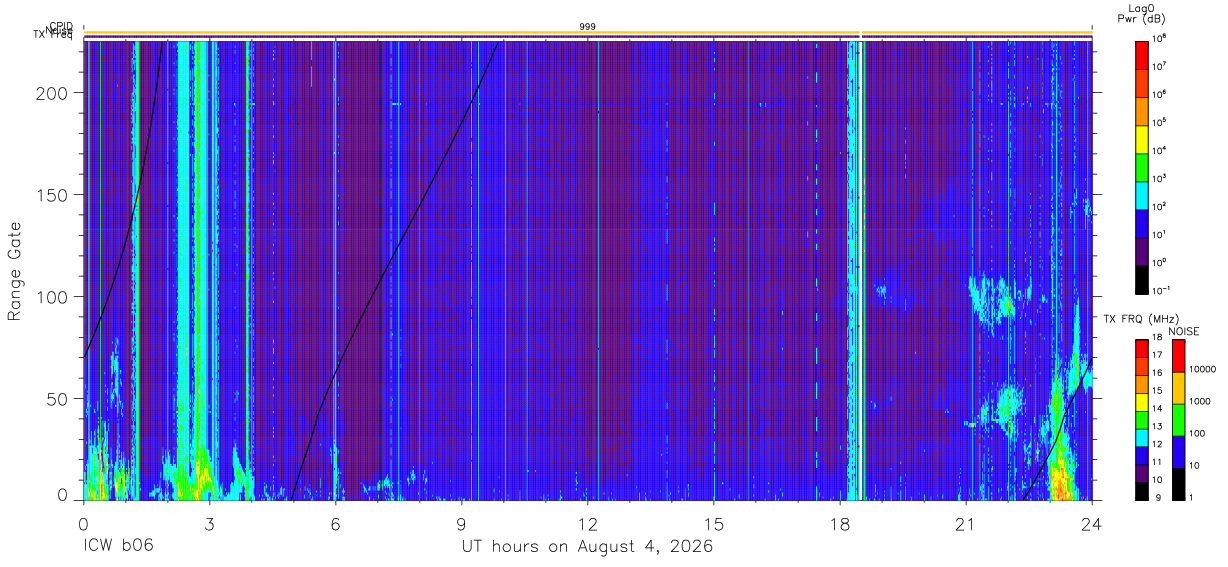Click the orange segment of the NOISE colorbar
1228x567 pixels.
click(1178, 387)
